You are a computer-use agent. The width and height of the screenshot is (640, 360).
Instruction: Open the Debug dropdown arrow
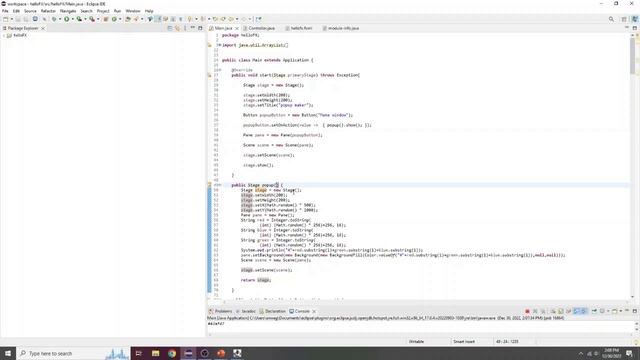coord(60,19)
